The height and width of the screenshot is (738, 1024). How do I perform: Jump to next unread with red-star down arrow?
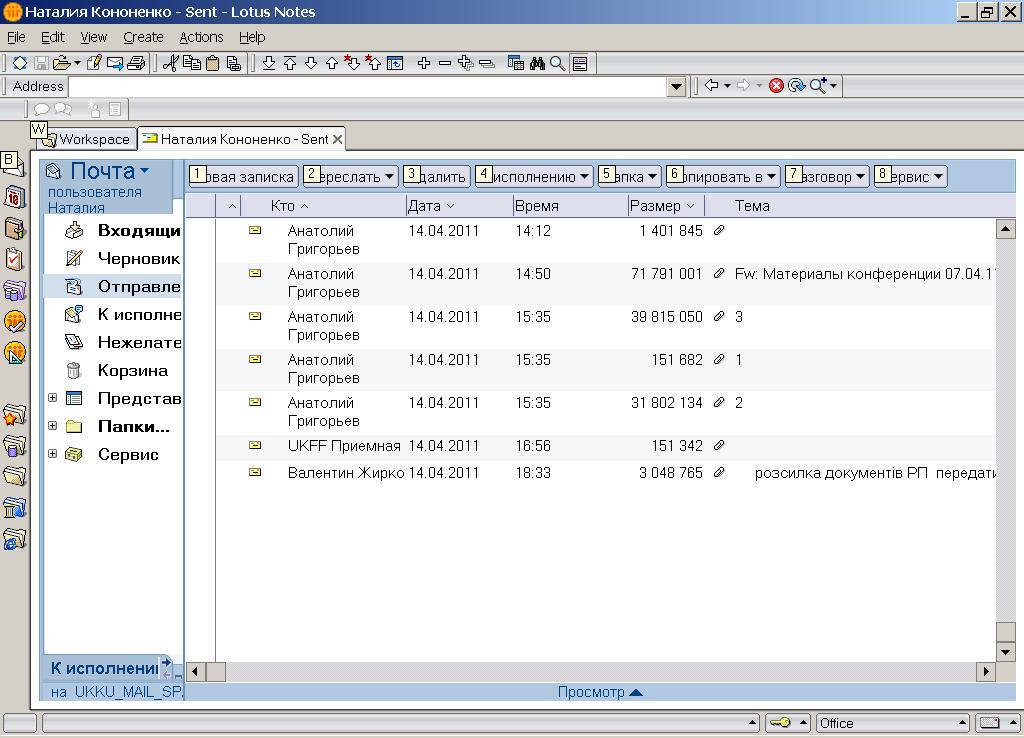(x=352, y=63)
